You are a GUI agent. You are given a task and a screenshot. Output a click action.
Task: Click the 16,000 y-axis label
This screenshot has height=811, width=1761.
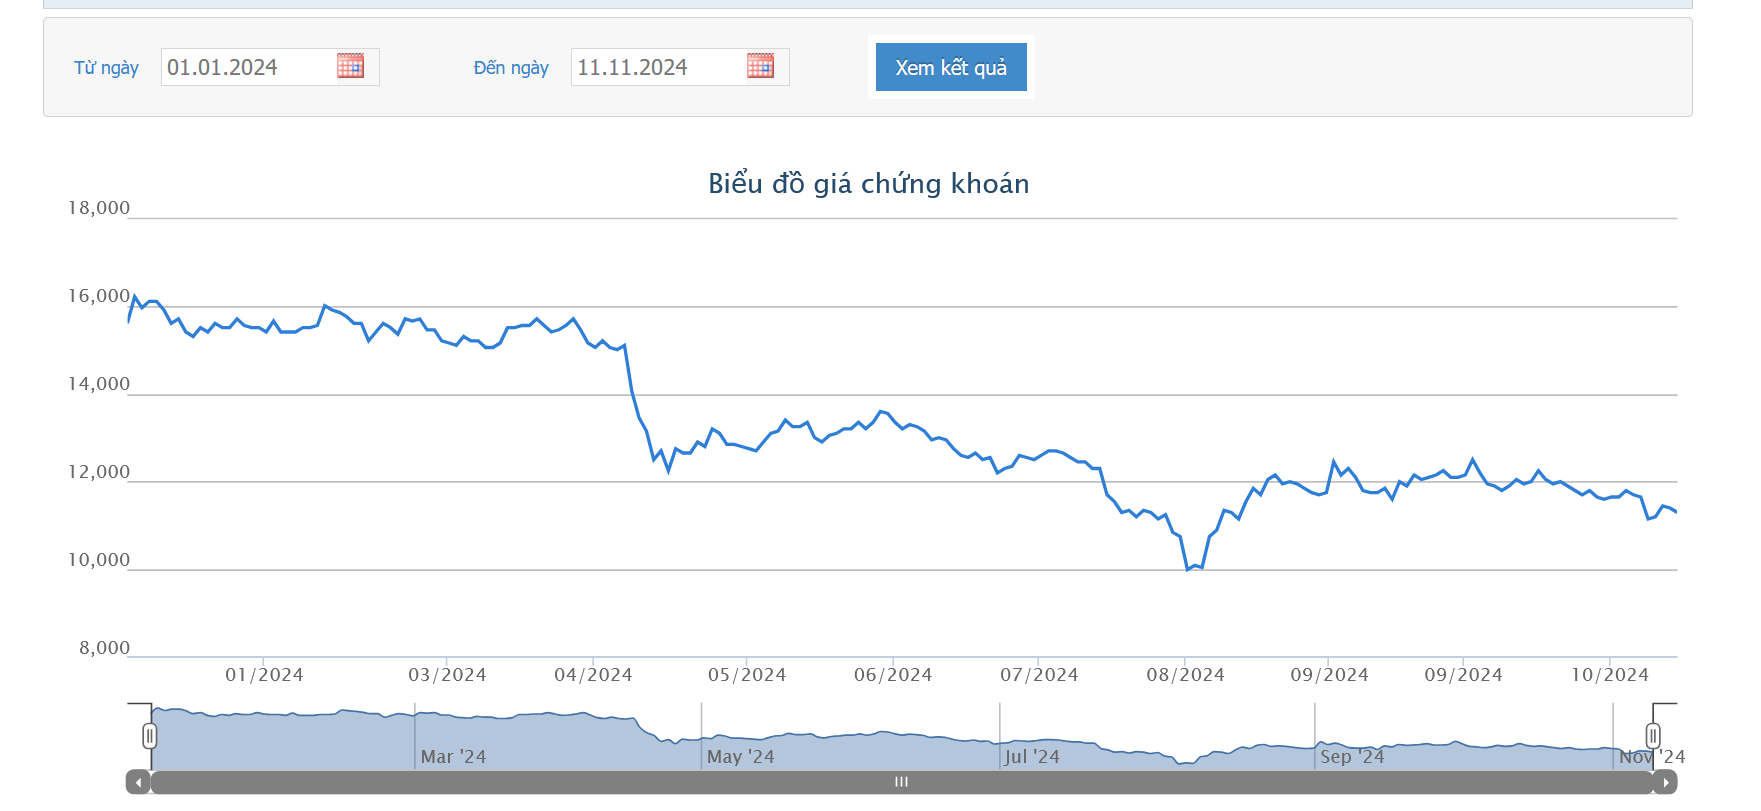(99, 296)
